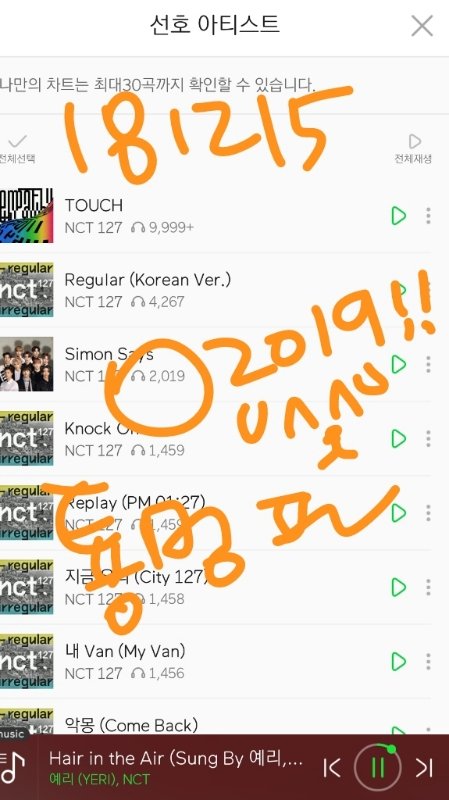
Task: Play Replay (PM 01:27) track
Action: (x=398, y=513)
